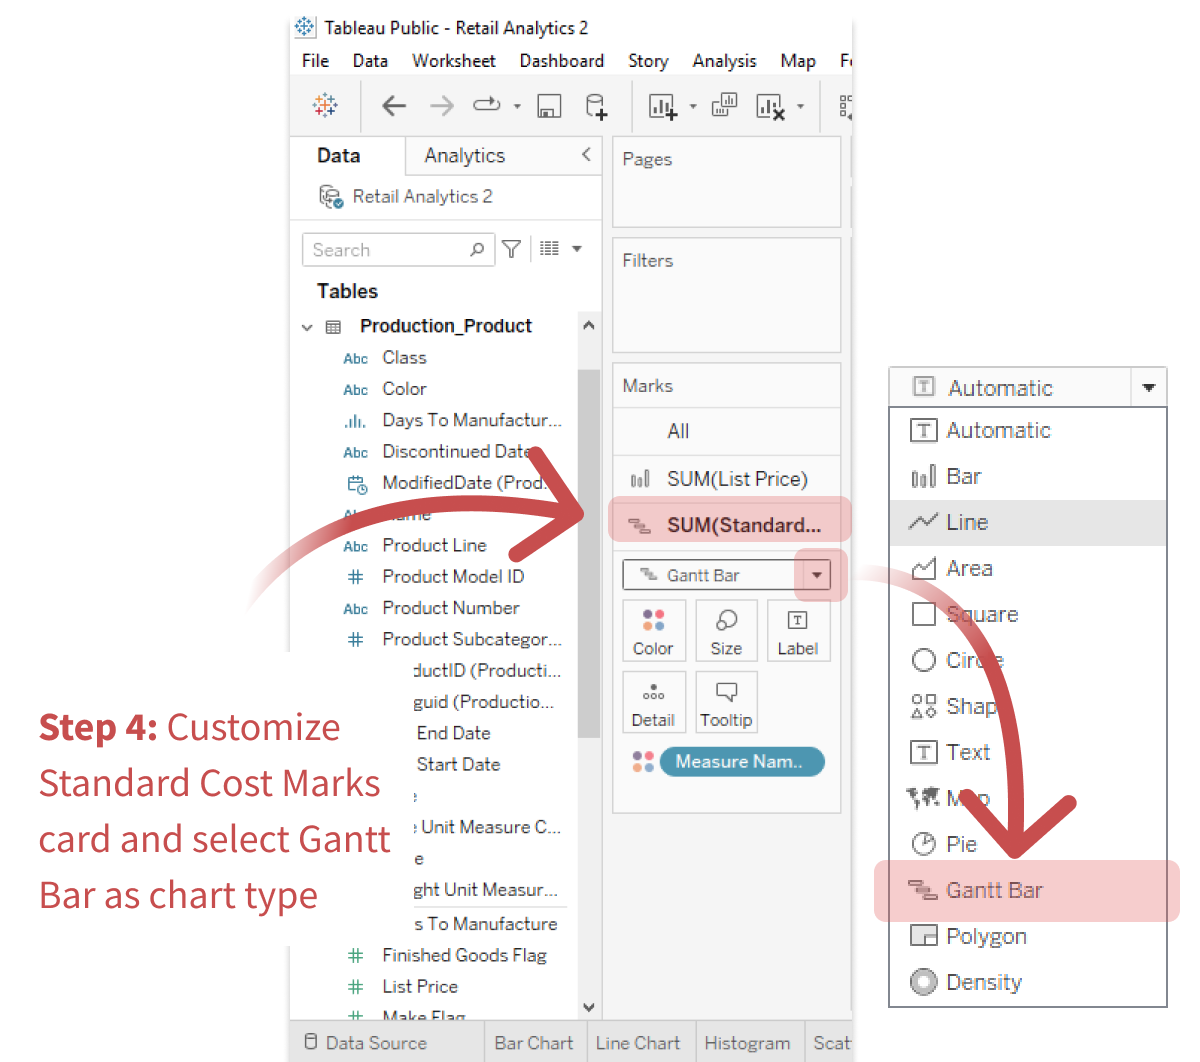The image size is (1200, 1062).
Task: Click the Undo back arrow
Action: pos(394,105)
